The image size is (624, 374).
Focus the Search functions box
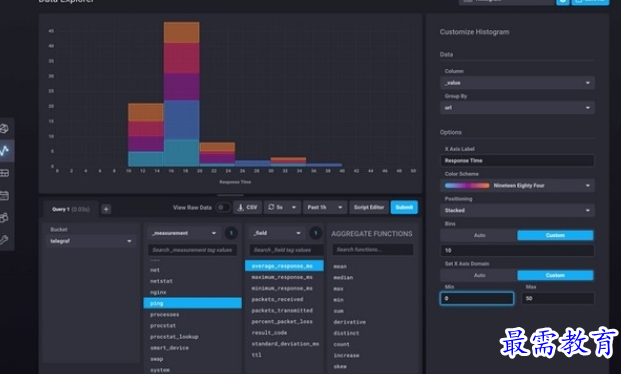point(372,249)
